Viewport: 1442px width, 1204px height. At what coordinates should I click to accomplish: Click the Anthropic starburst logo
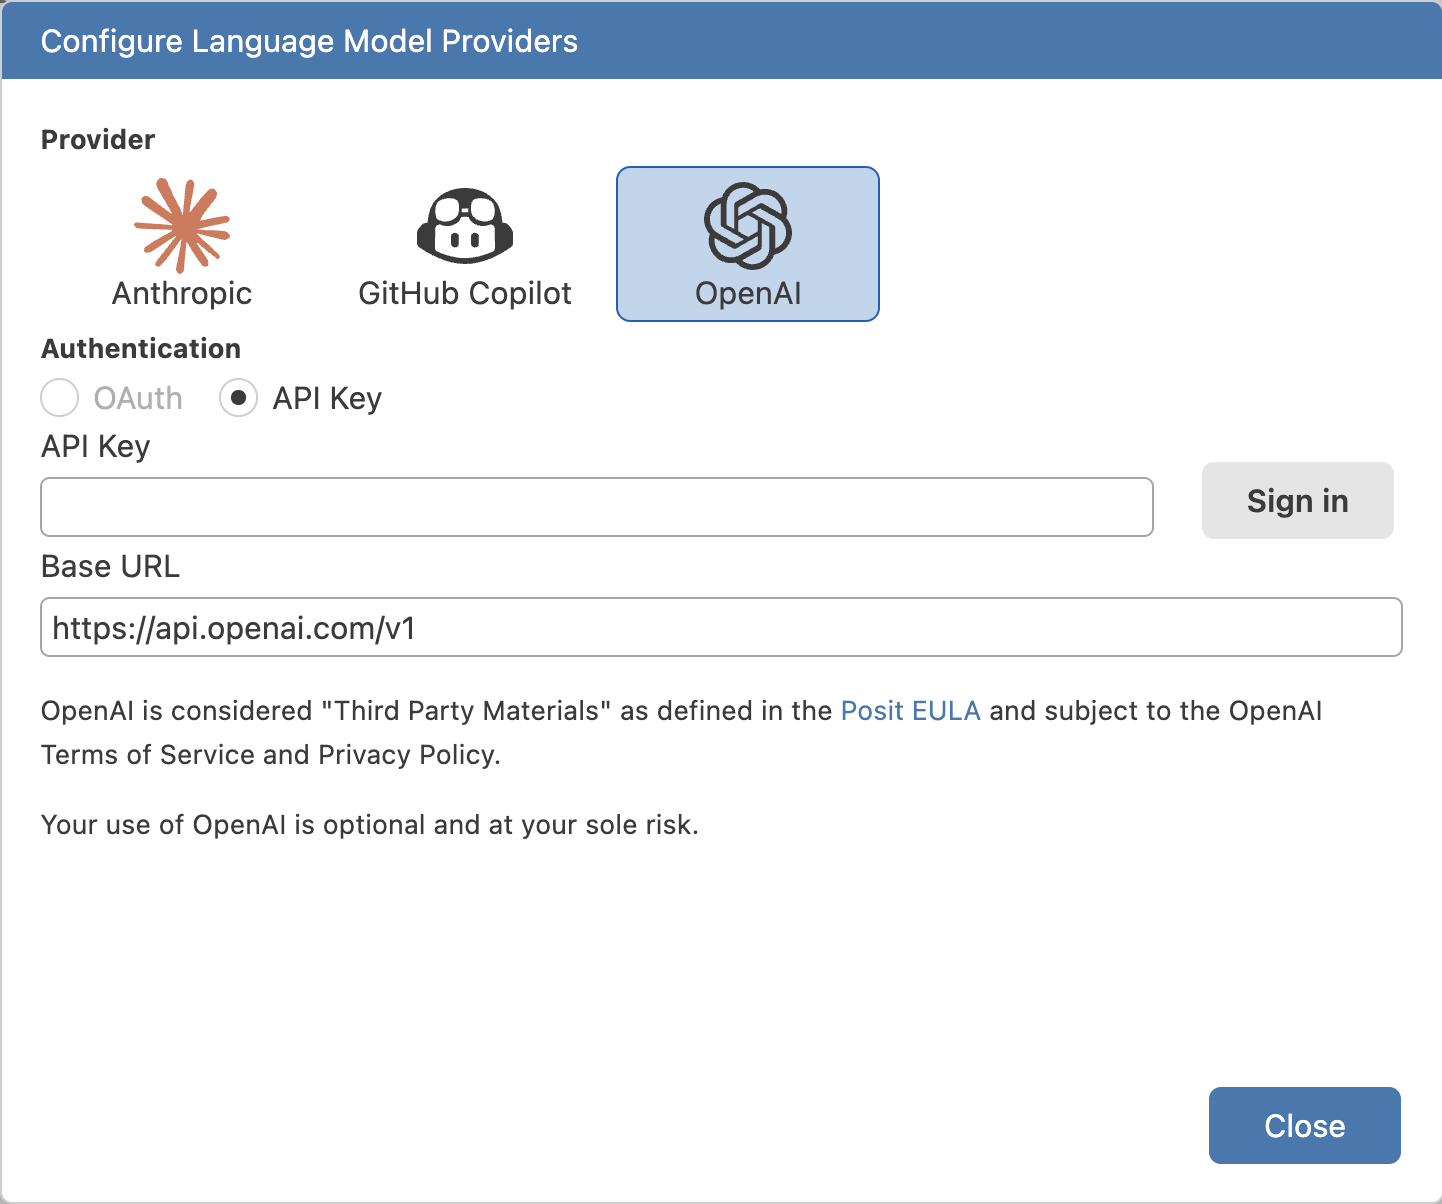pos(182,222)
